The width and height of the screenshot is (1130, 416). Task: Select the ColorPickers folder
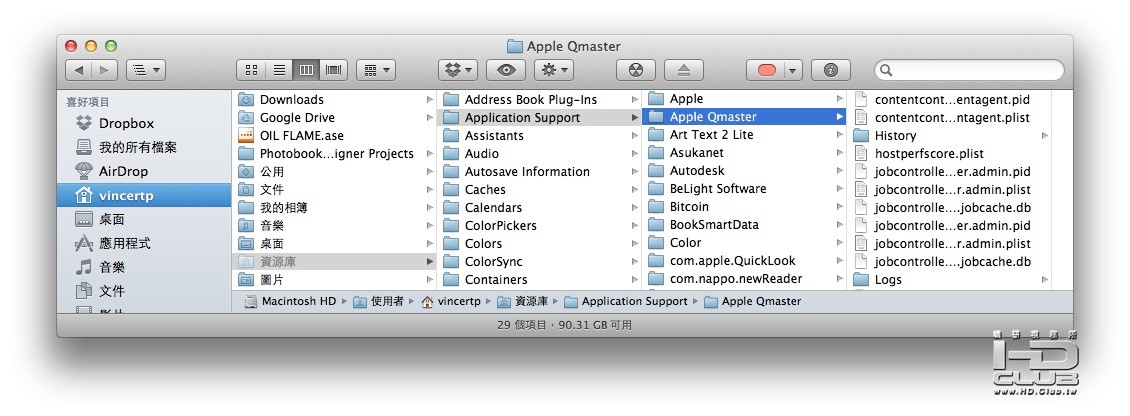(x=539, y=226)
